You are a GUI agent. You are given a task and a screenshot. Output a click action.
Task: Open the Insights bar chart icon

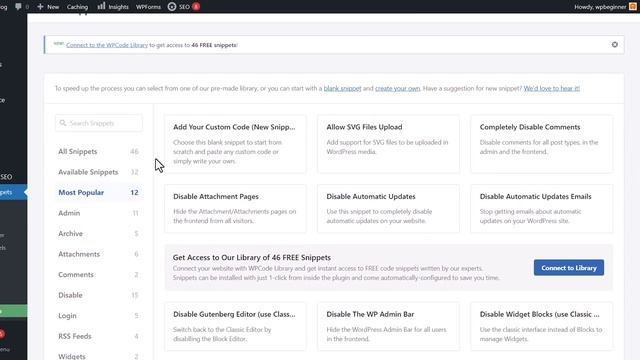click(x=101, y=6)
